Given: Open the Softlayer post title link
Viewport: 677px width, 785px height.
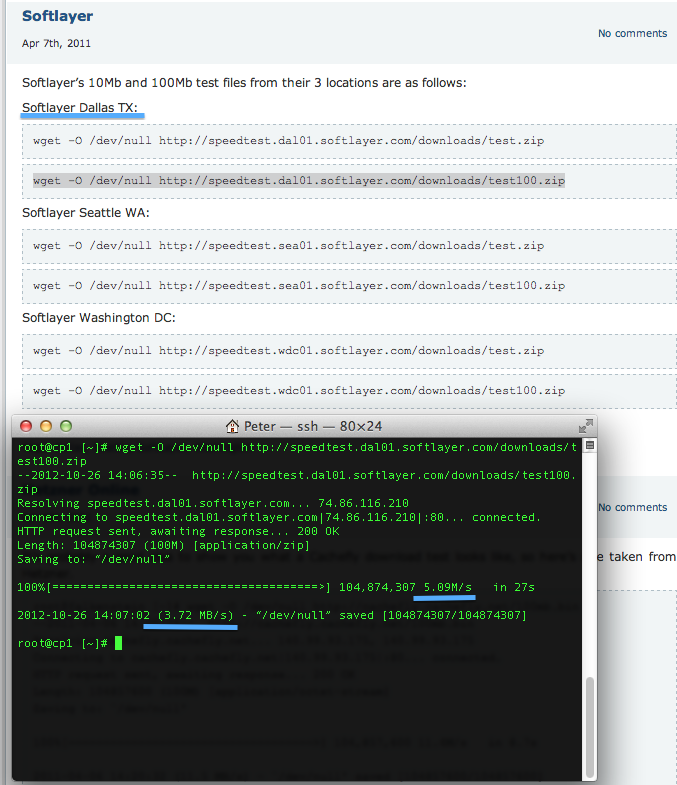Looking at the screenshot, I should pos(58,16).
